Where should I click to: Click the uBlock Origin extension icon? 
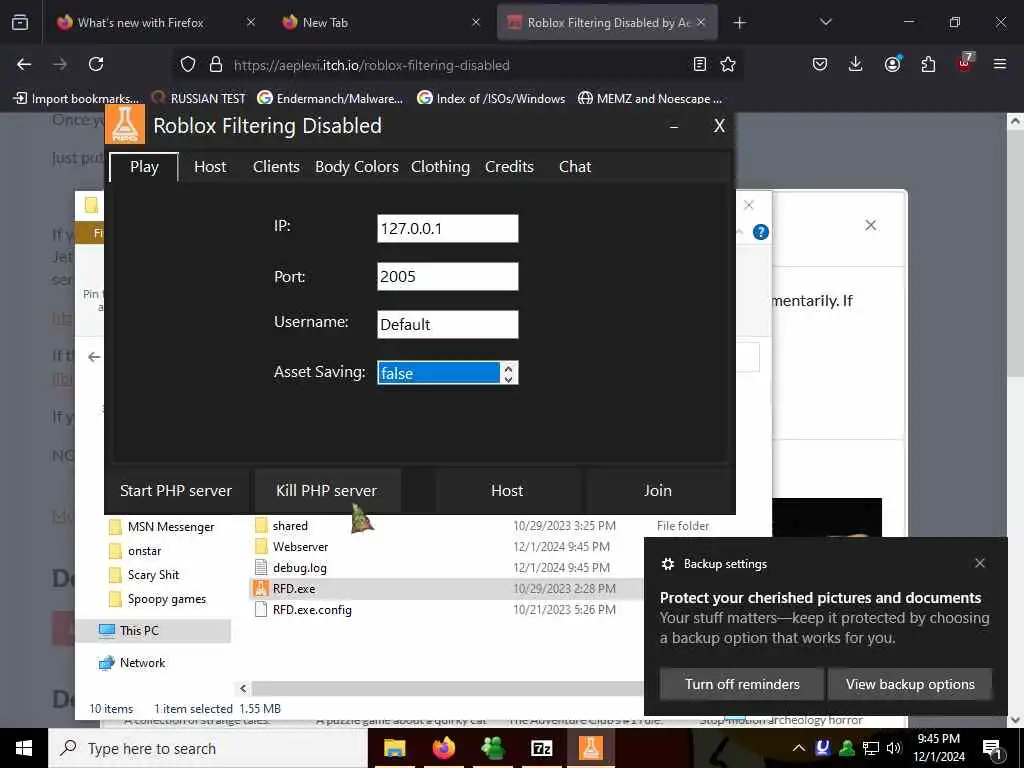pos(965,63)
